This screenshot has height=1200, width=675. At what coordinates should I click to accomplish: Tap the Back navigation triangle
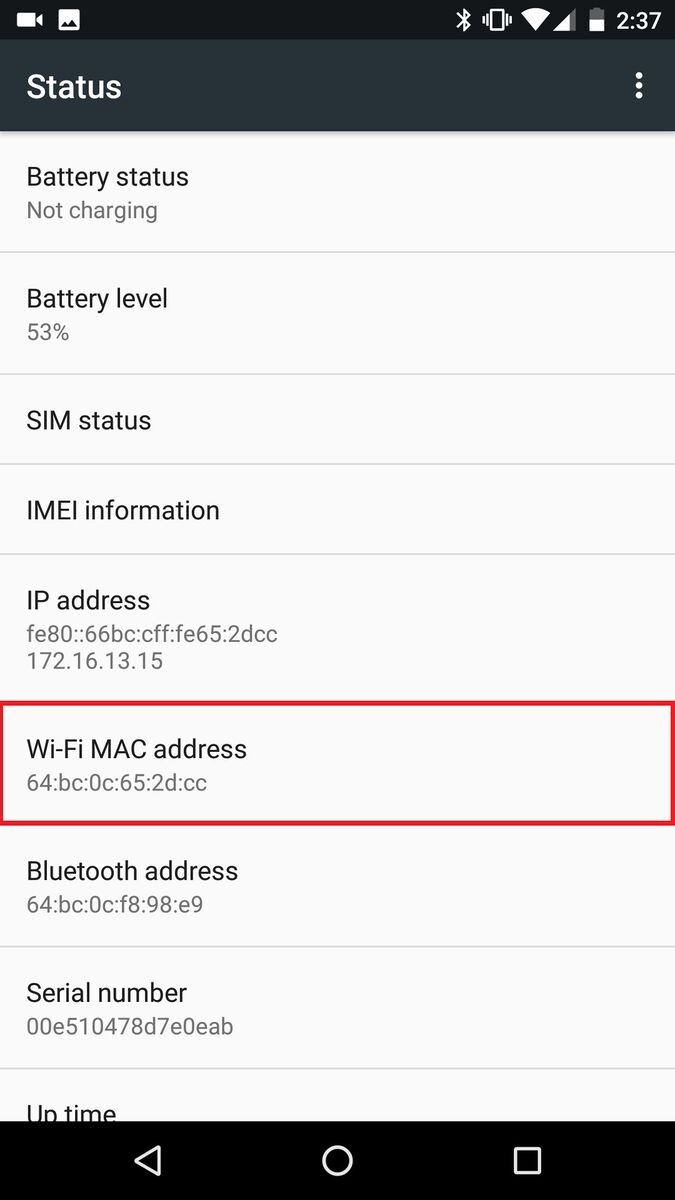tap(148, 1160)
